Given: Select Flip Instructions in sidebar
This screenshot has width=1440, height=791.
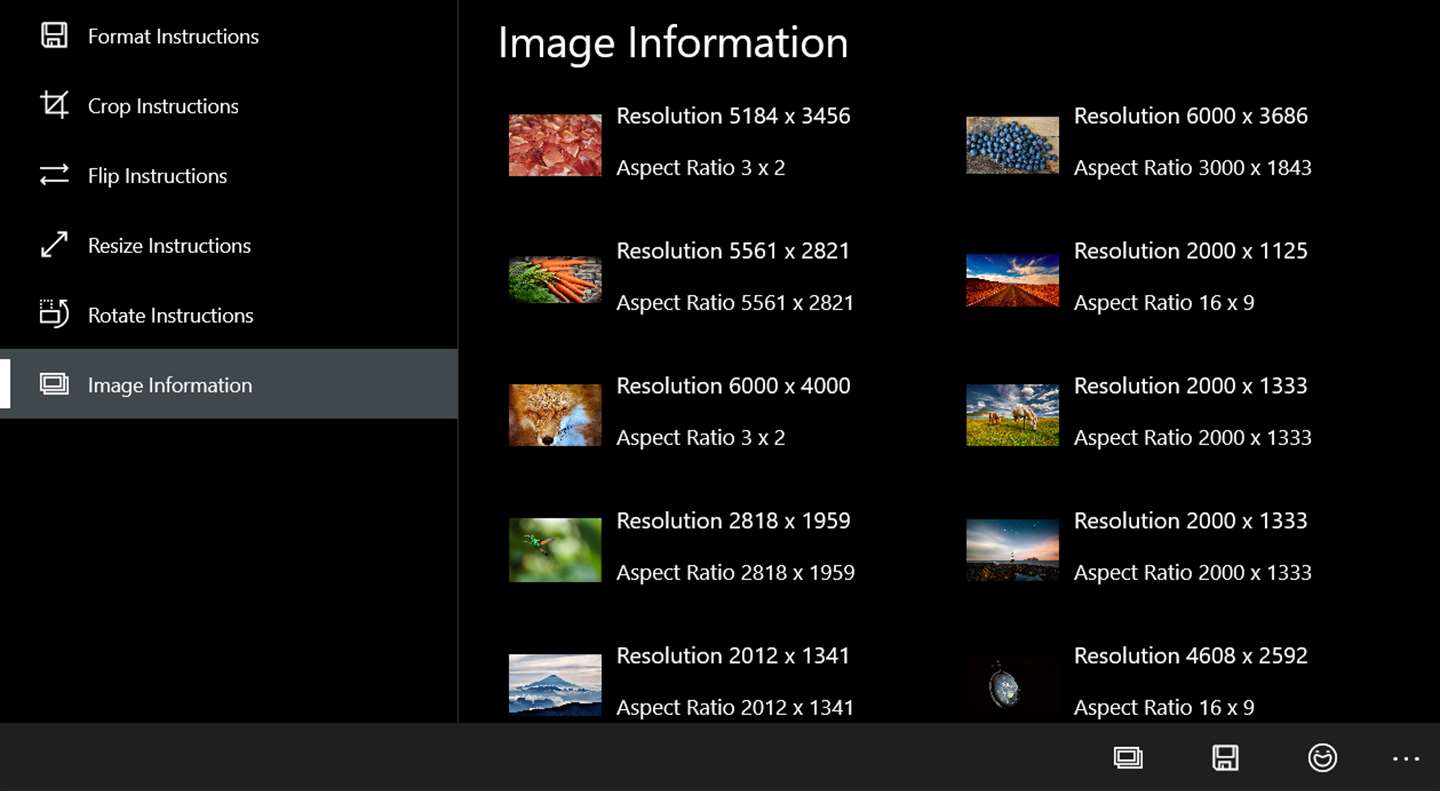Looking at the screenshot, I should (229, 175).
